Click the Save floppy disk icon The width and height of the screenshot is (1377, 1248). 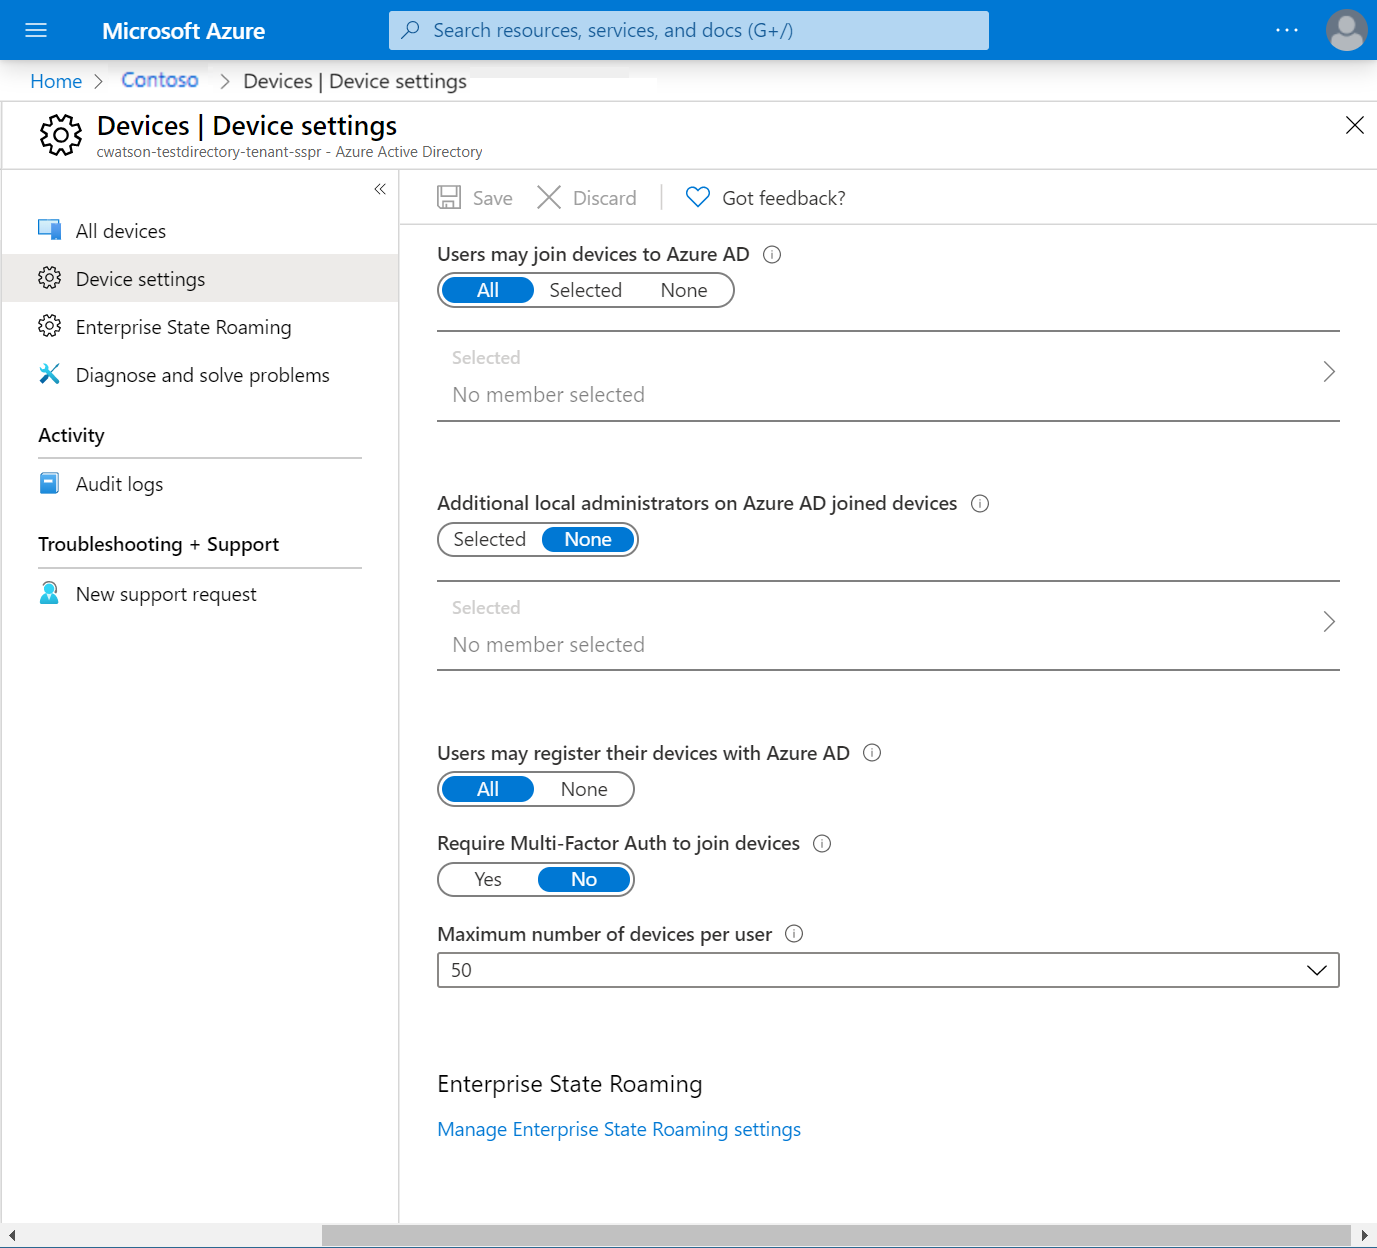click(449, 197)
